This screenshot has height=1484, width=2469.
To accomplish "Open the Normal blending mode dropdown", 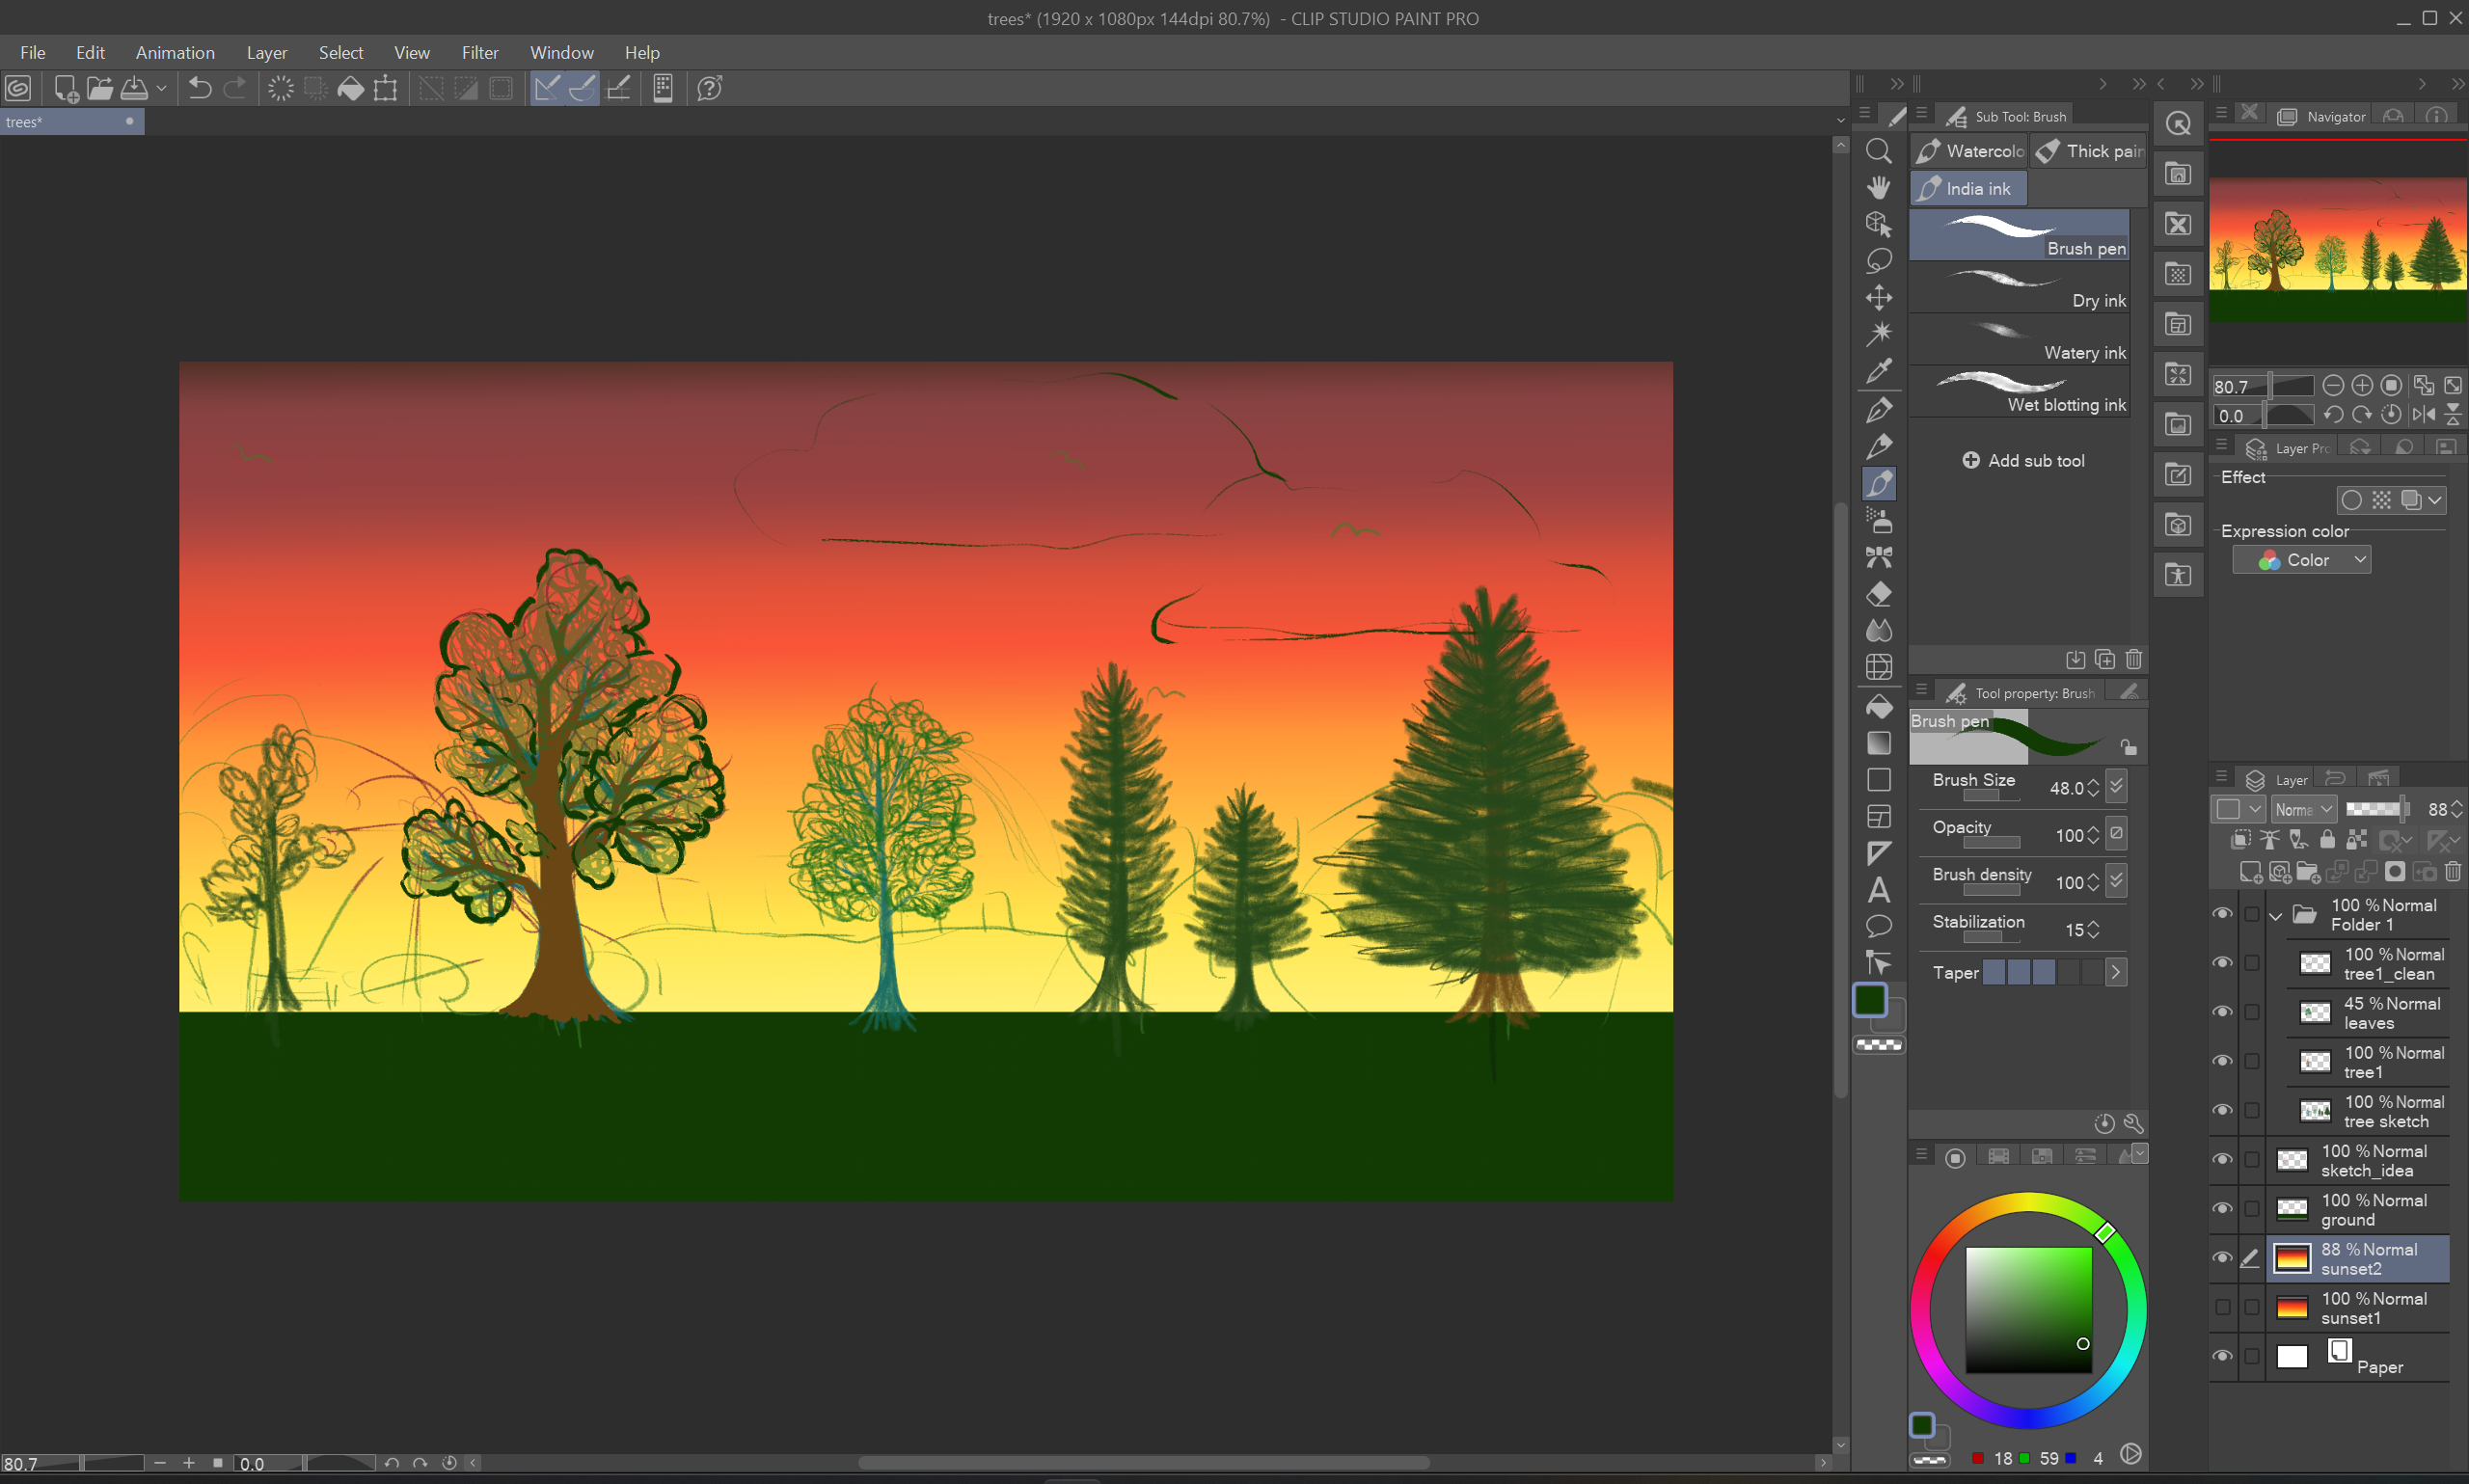I will point(2302,810).
